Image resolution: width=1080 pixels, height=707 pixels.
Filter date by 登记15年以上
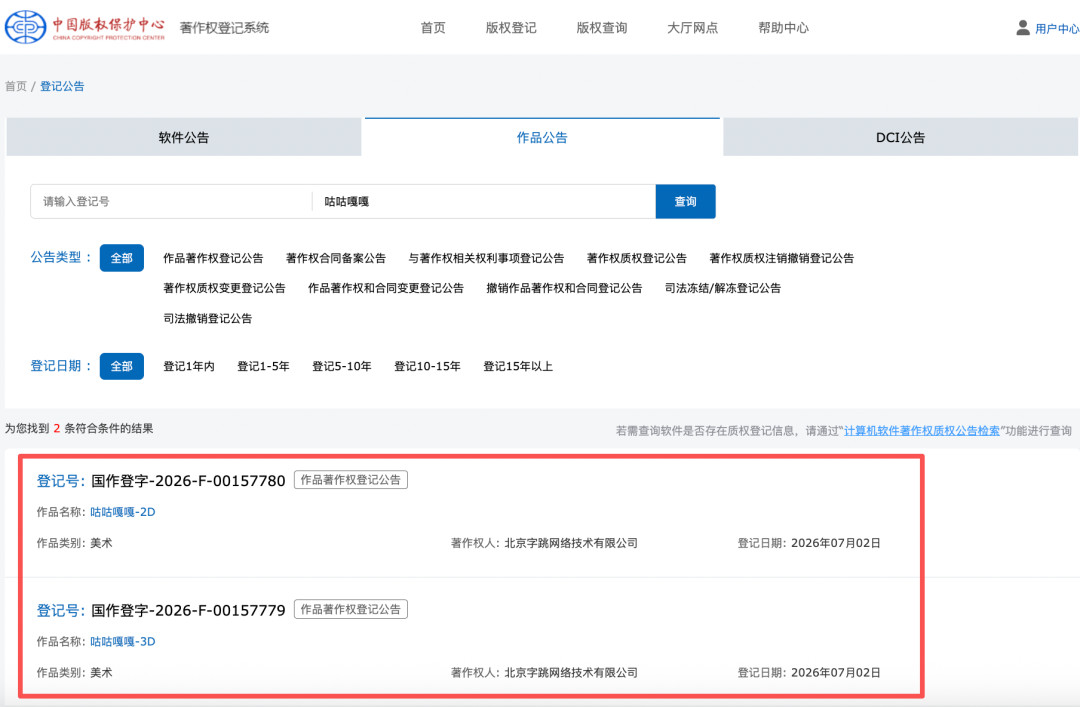(x=518, y=366)
